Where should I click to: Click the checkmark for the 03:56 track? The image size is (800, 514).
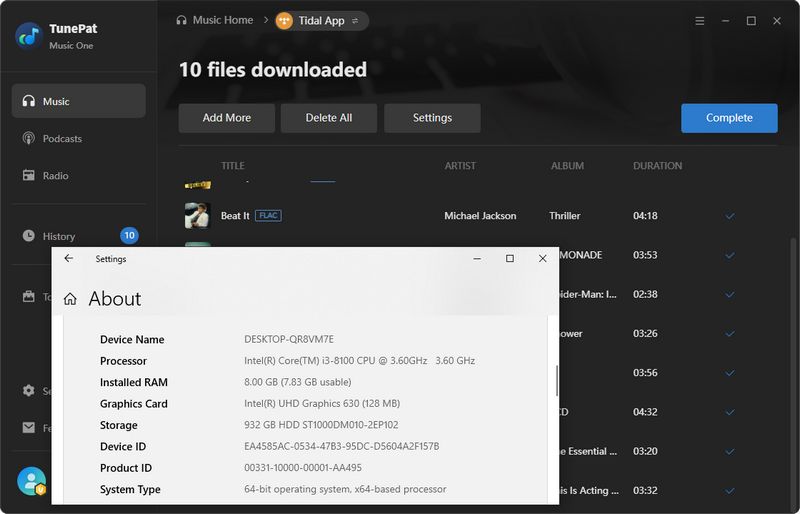[730, 373]
